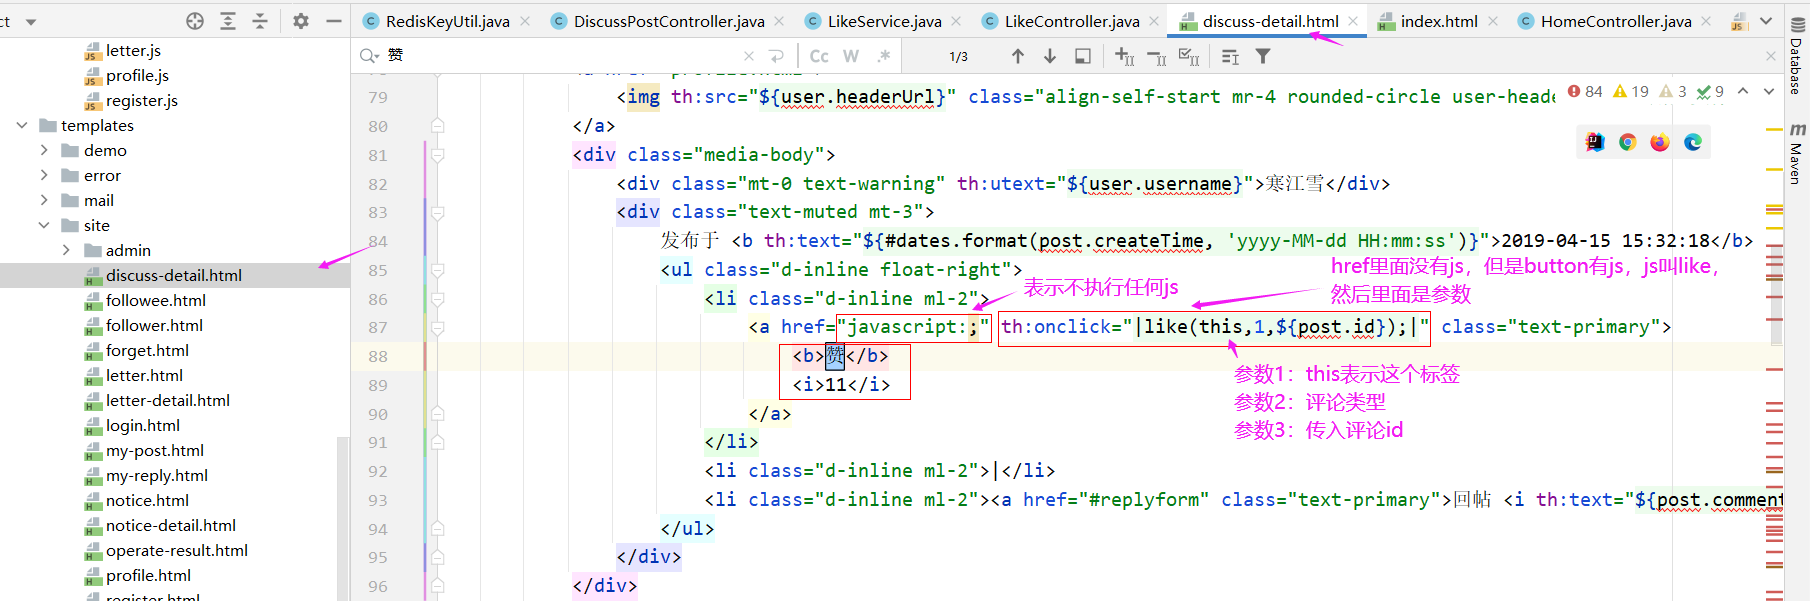Switch to index.html tab
This screenshot has width=1810, height=601.
click(1439, 21)
